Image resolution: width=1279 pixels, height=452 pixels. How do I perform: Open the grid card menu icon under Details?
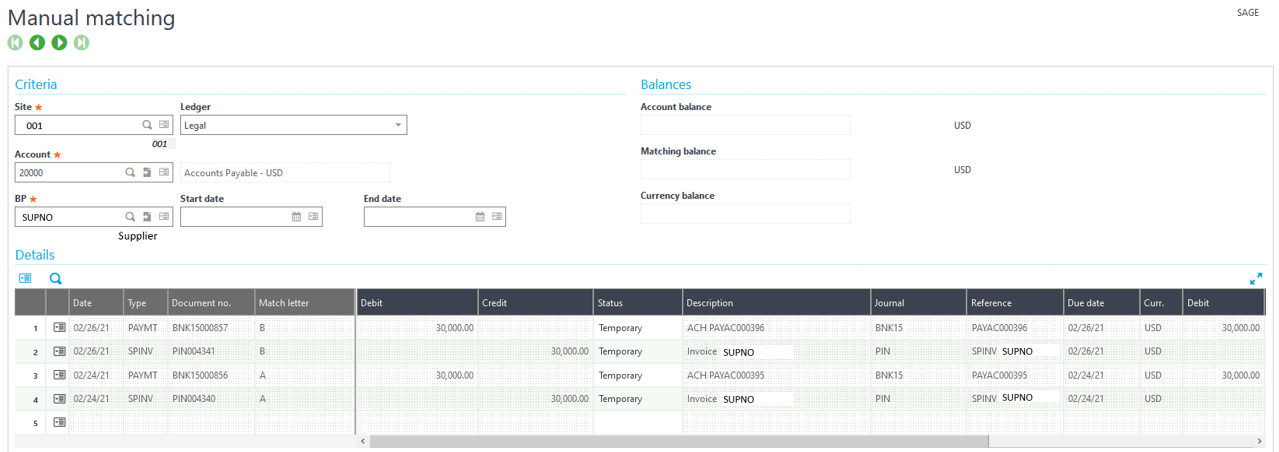(x=25, y=279)
